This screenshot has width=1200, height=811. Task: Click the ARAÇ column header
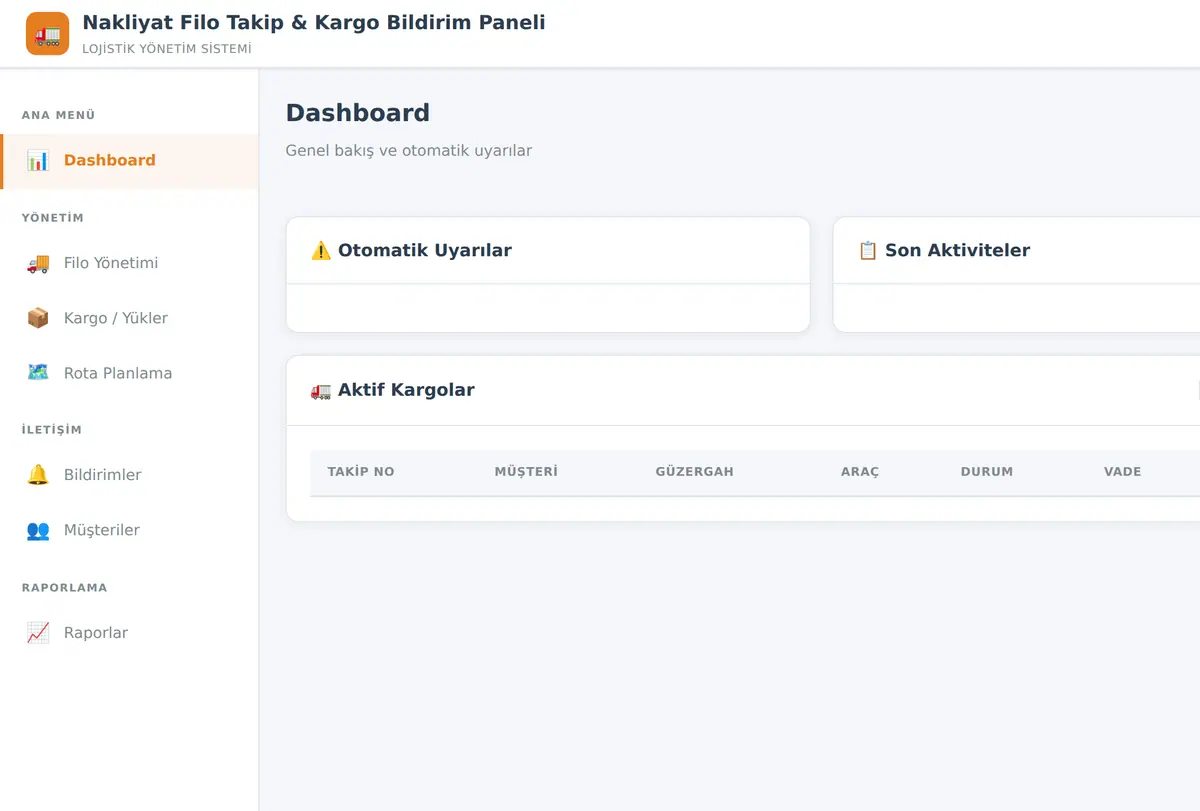point(860,472)
